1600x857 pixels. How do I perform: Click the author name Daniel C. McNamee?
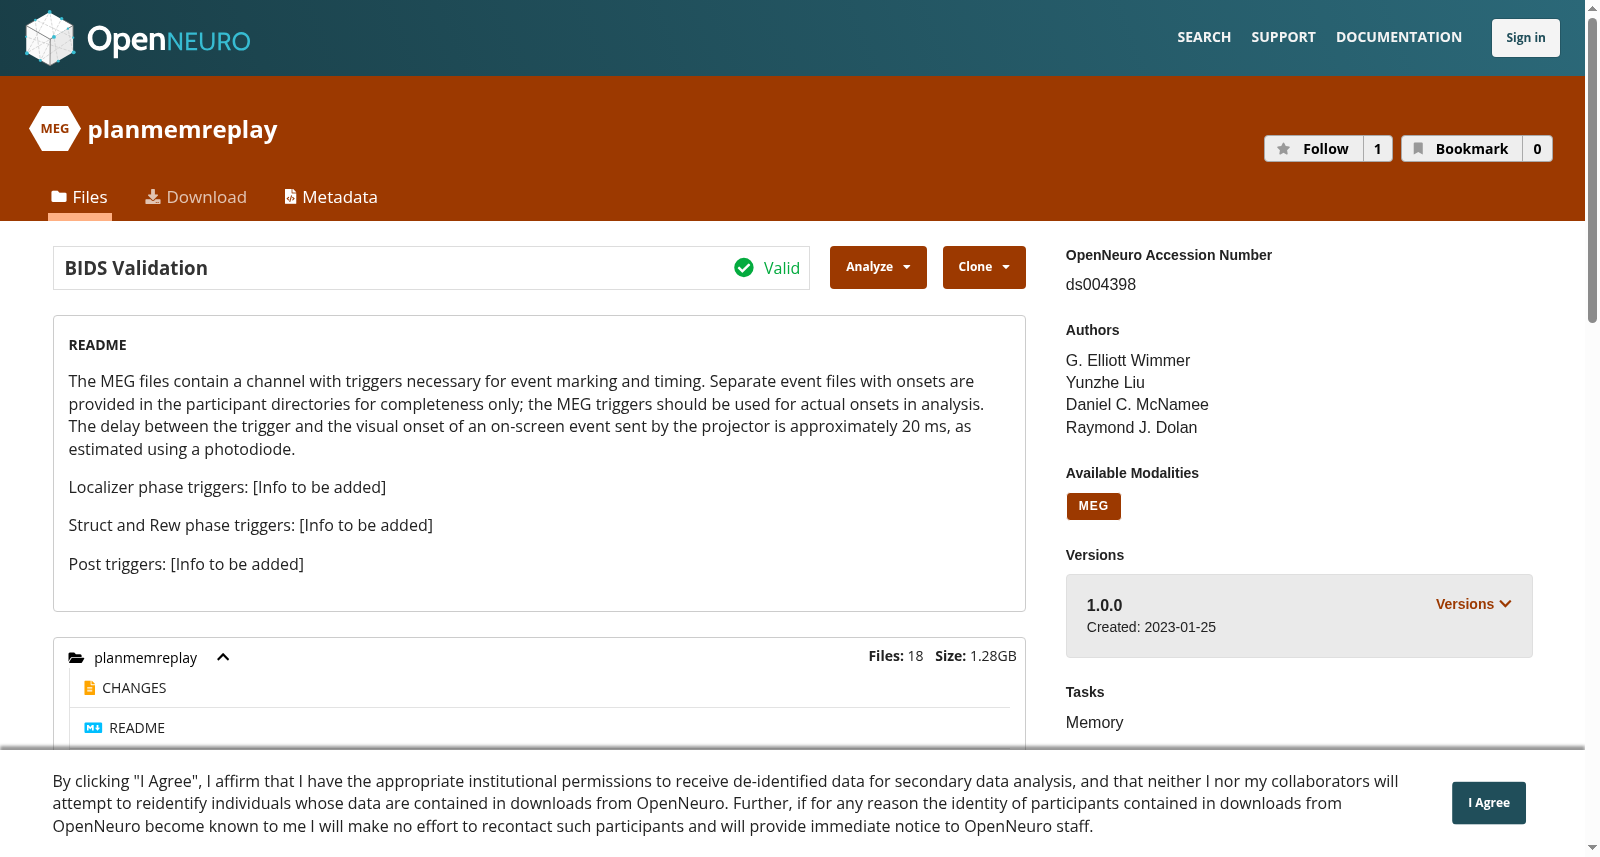pos(1137,404)
